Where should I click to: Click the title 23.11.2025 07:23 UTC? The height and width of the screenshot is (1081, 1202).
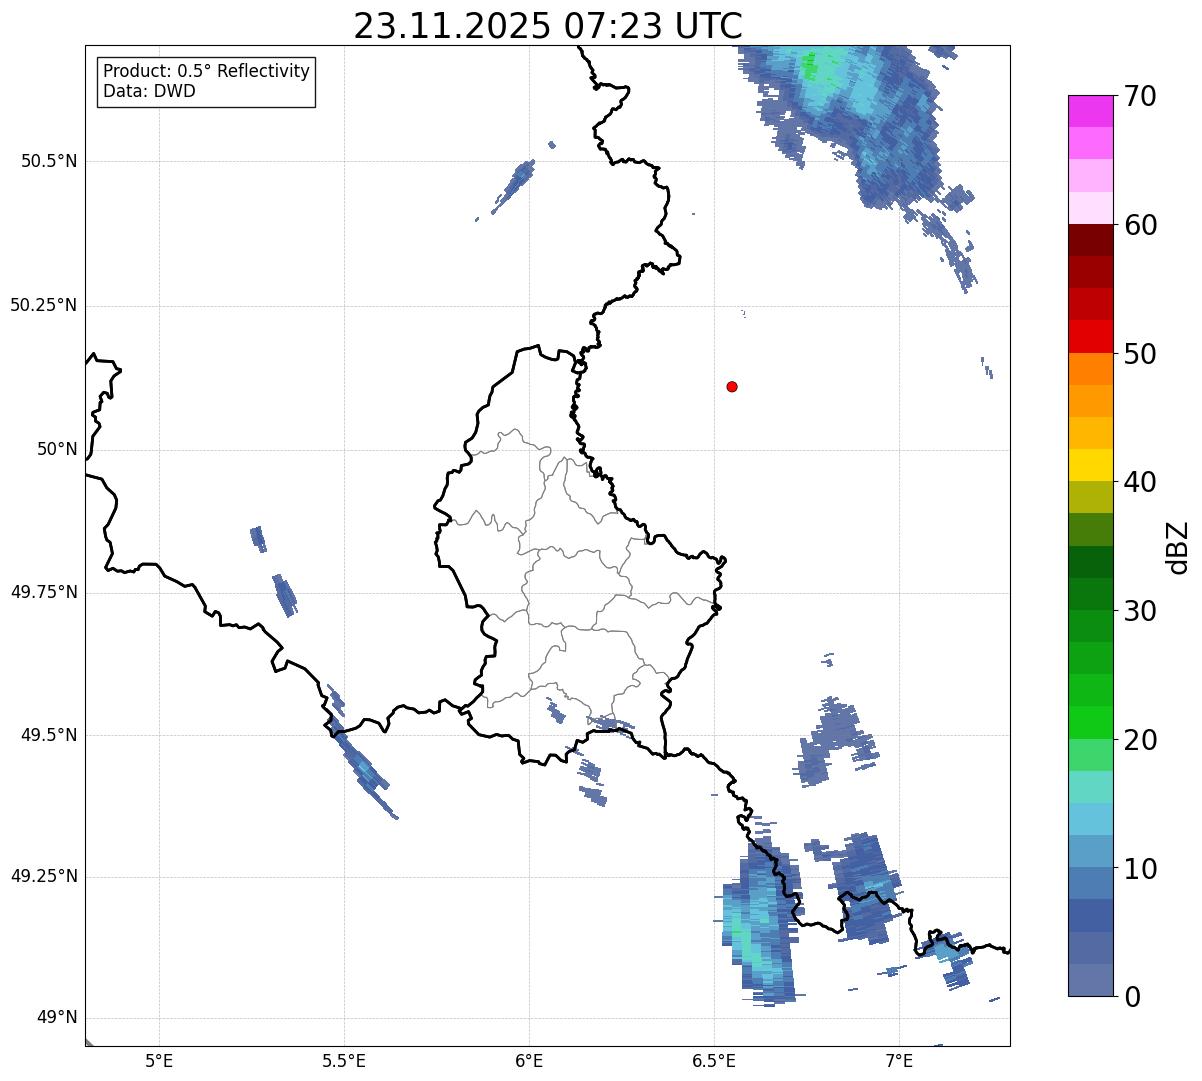tap(548, 25)
